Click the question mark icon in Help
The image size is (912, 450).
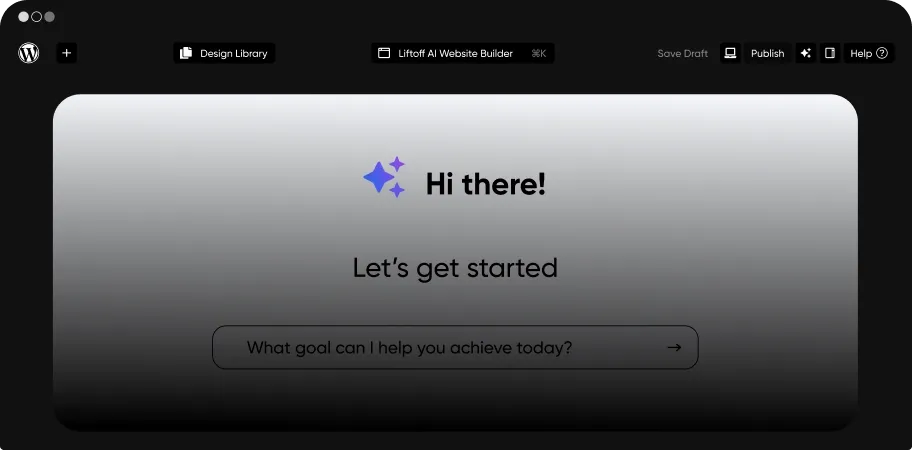coord(882,53)
